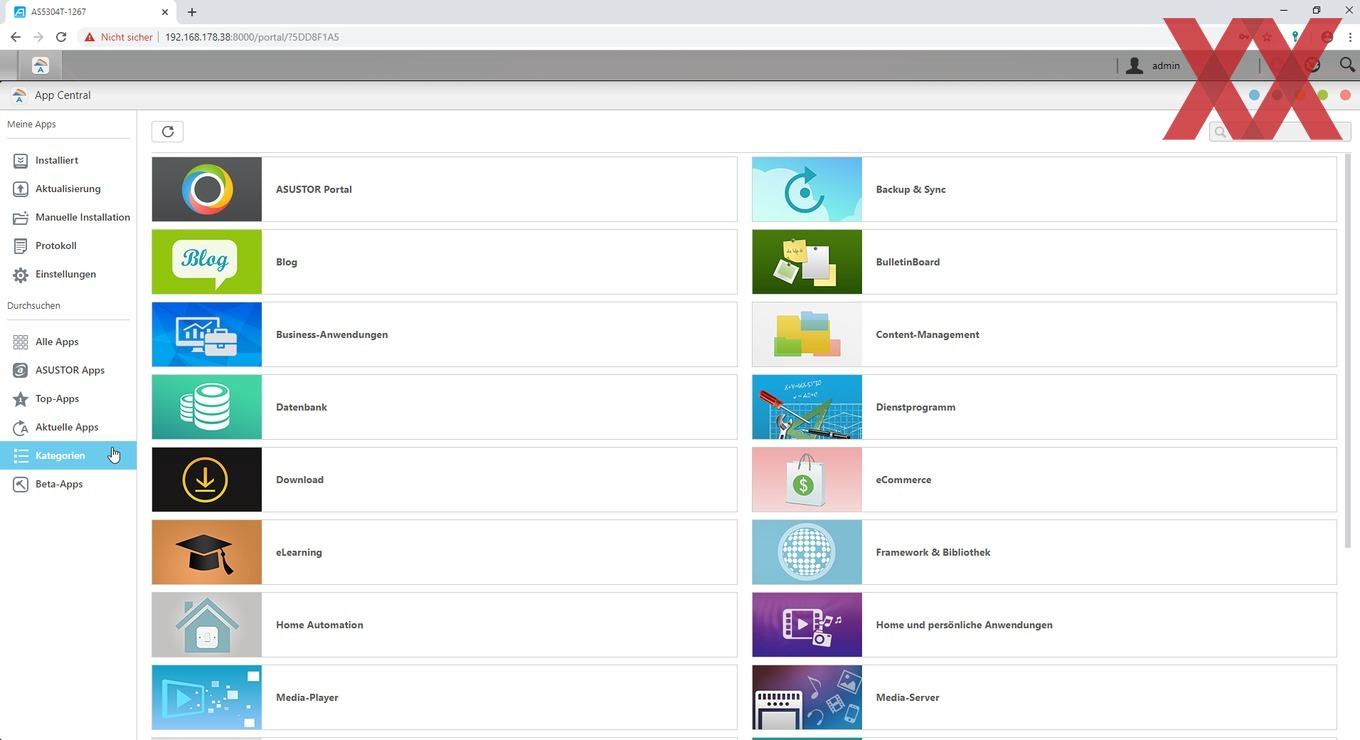Open the Datenbank category icon
The width and height of the screenshot is (1360, 740).
click(207, 407)
